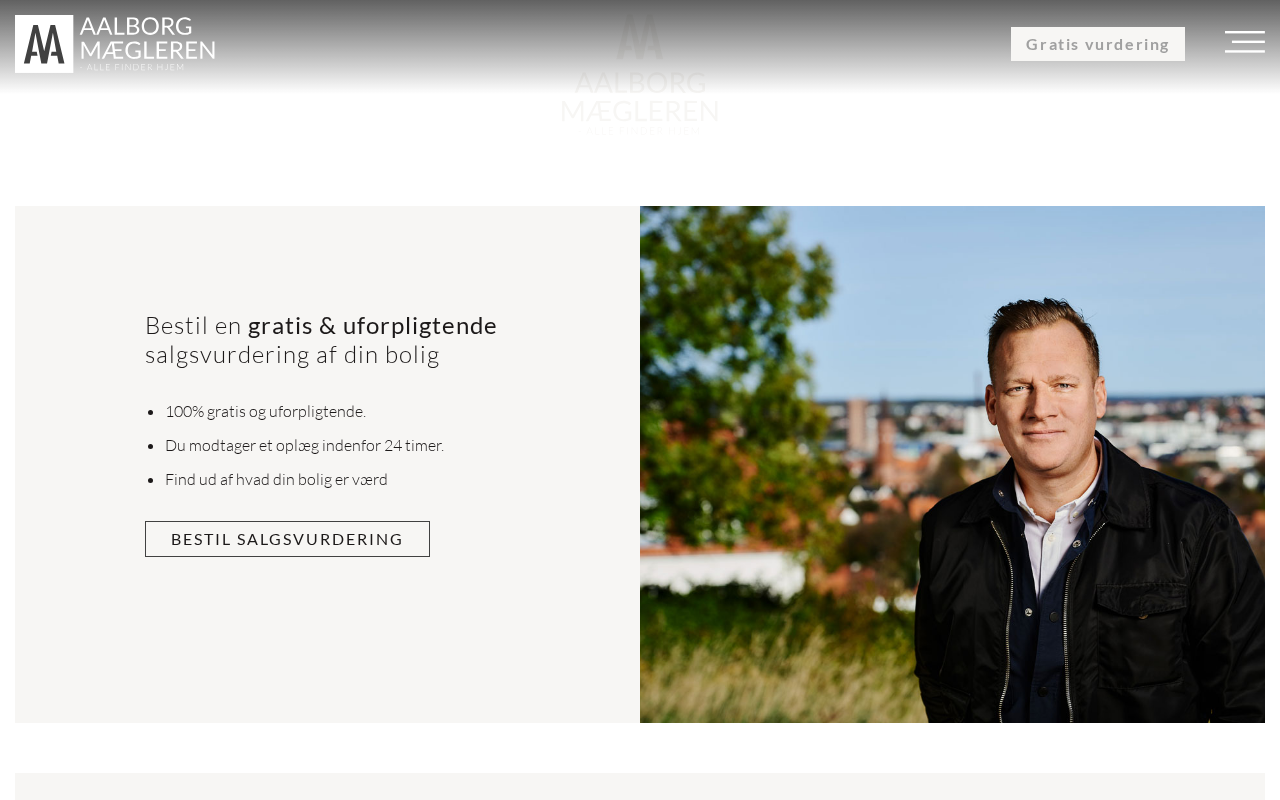Click the faded AA emblem watermark at center

click(639, 36)
